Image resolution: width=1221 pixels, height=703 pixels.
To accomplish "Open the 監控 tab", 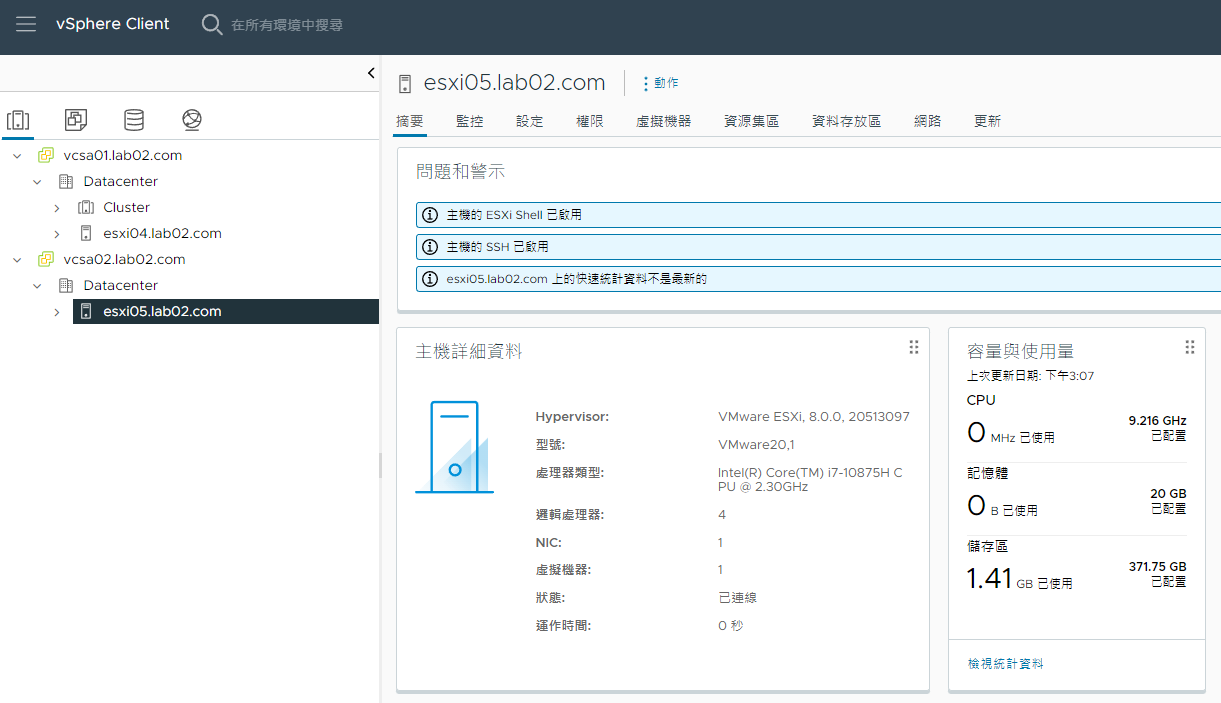I will (470, 121).
